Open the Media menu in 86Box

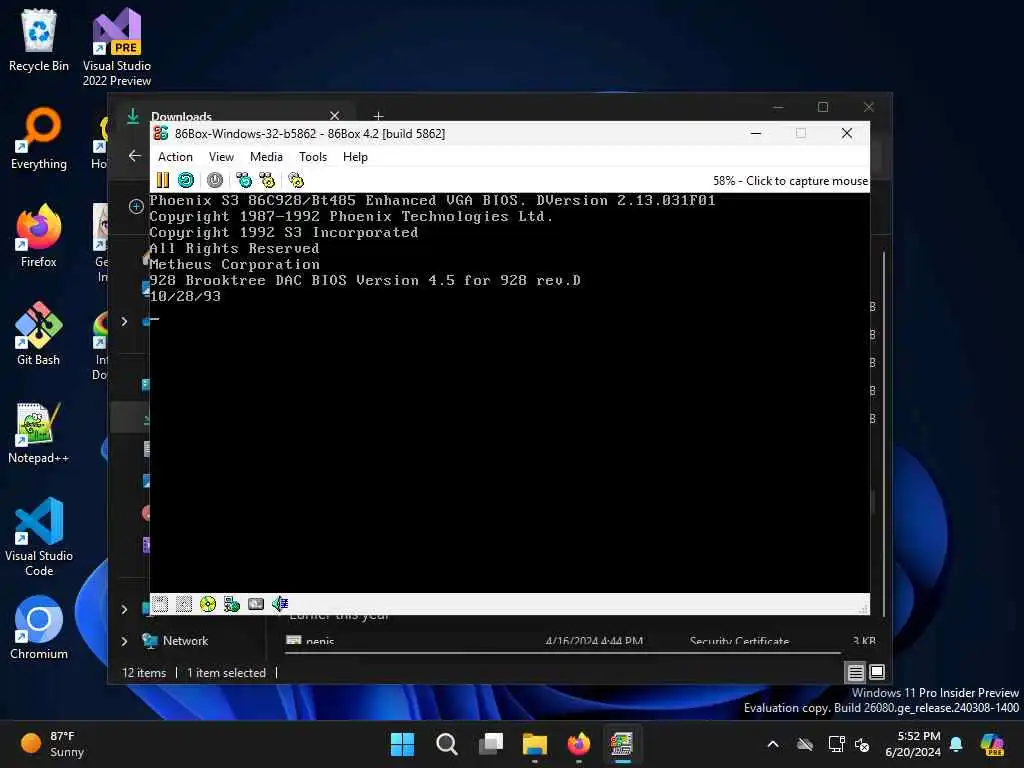click(x=266, y=157)
